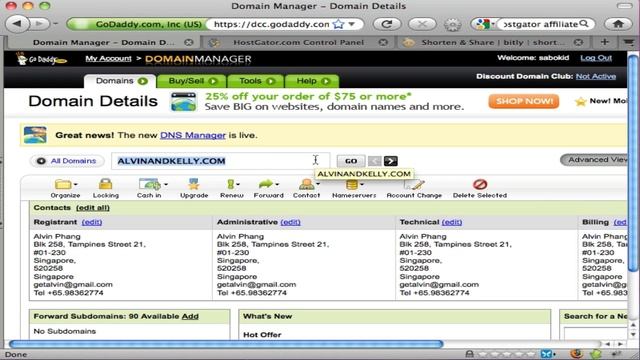Open the Contact tool
Image resolution: width=640 pixels, height=360 pixels.
(306, 188)
